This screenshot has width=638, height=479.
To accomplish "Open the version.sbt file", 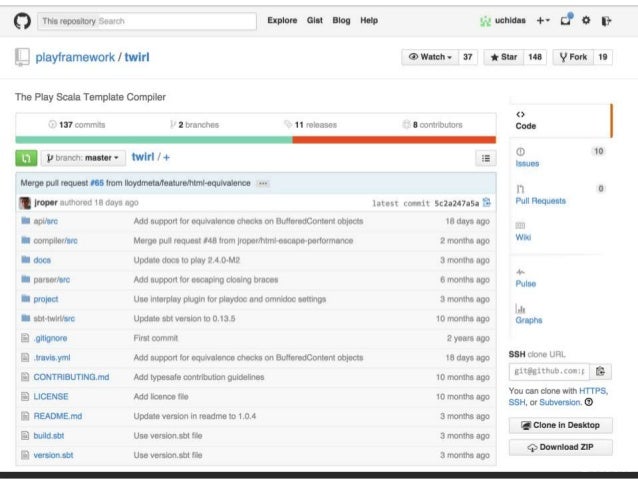I will pyautogui.click(x=53, y=455).
